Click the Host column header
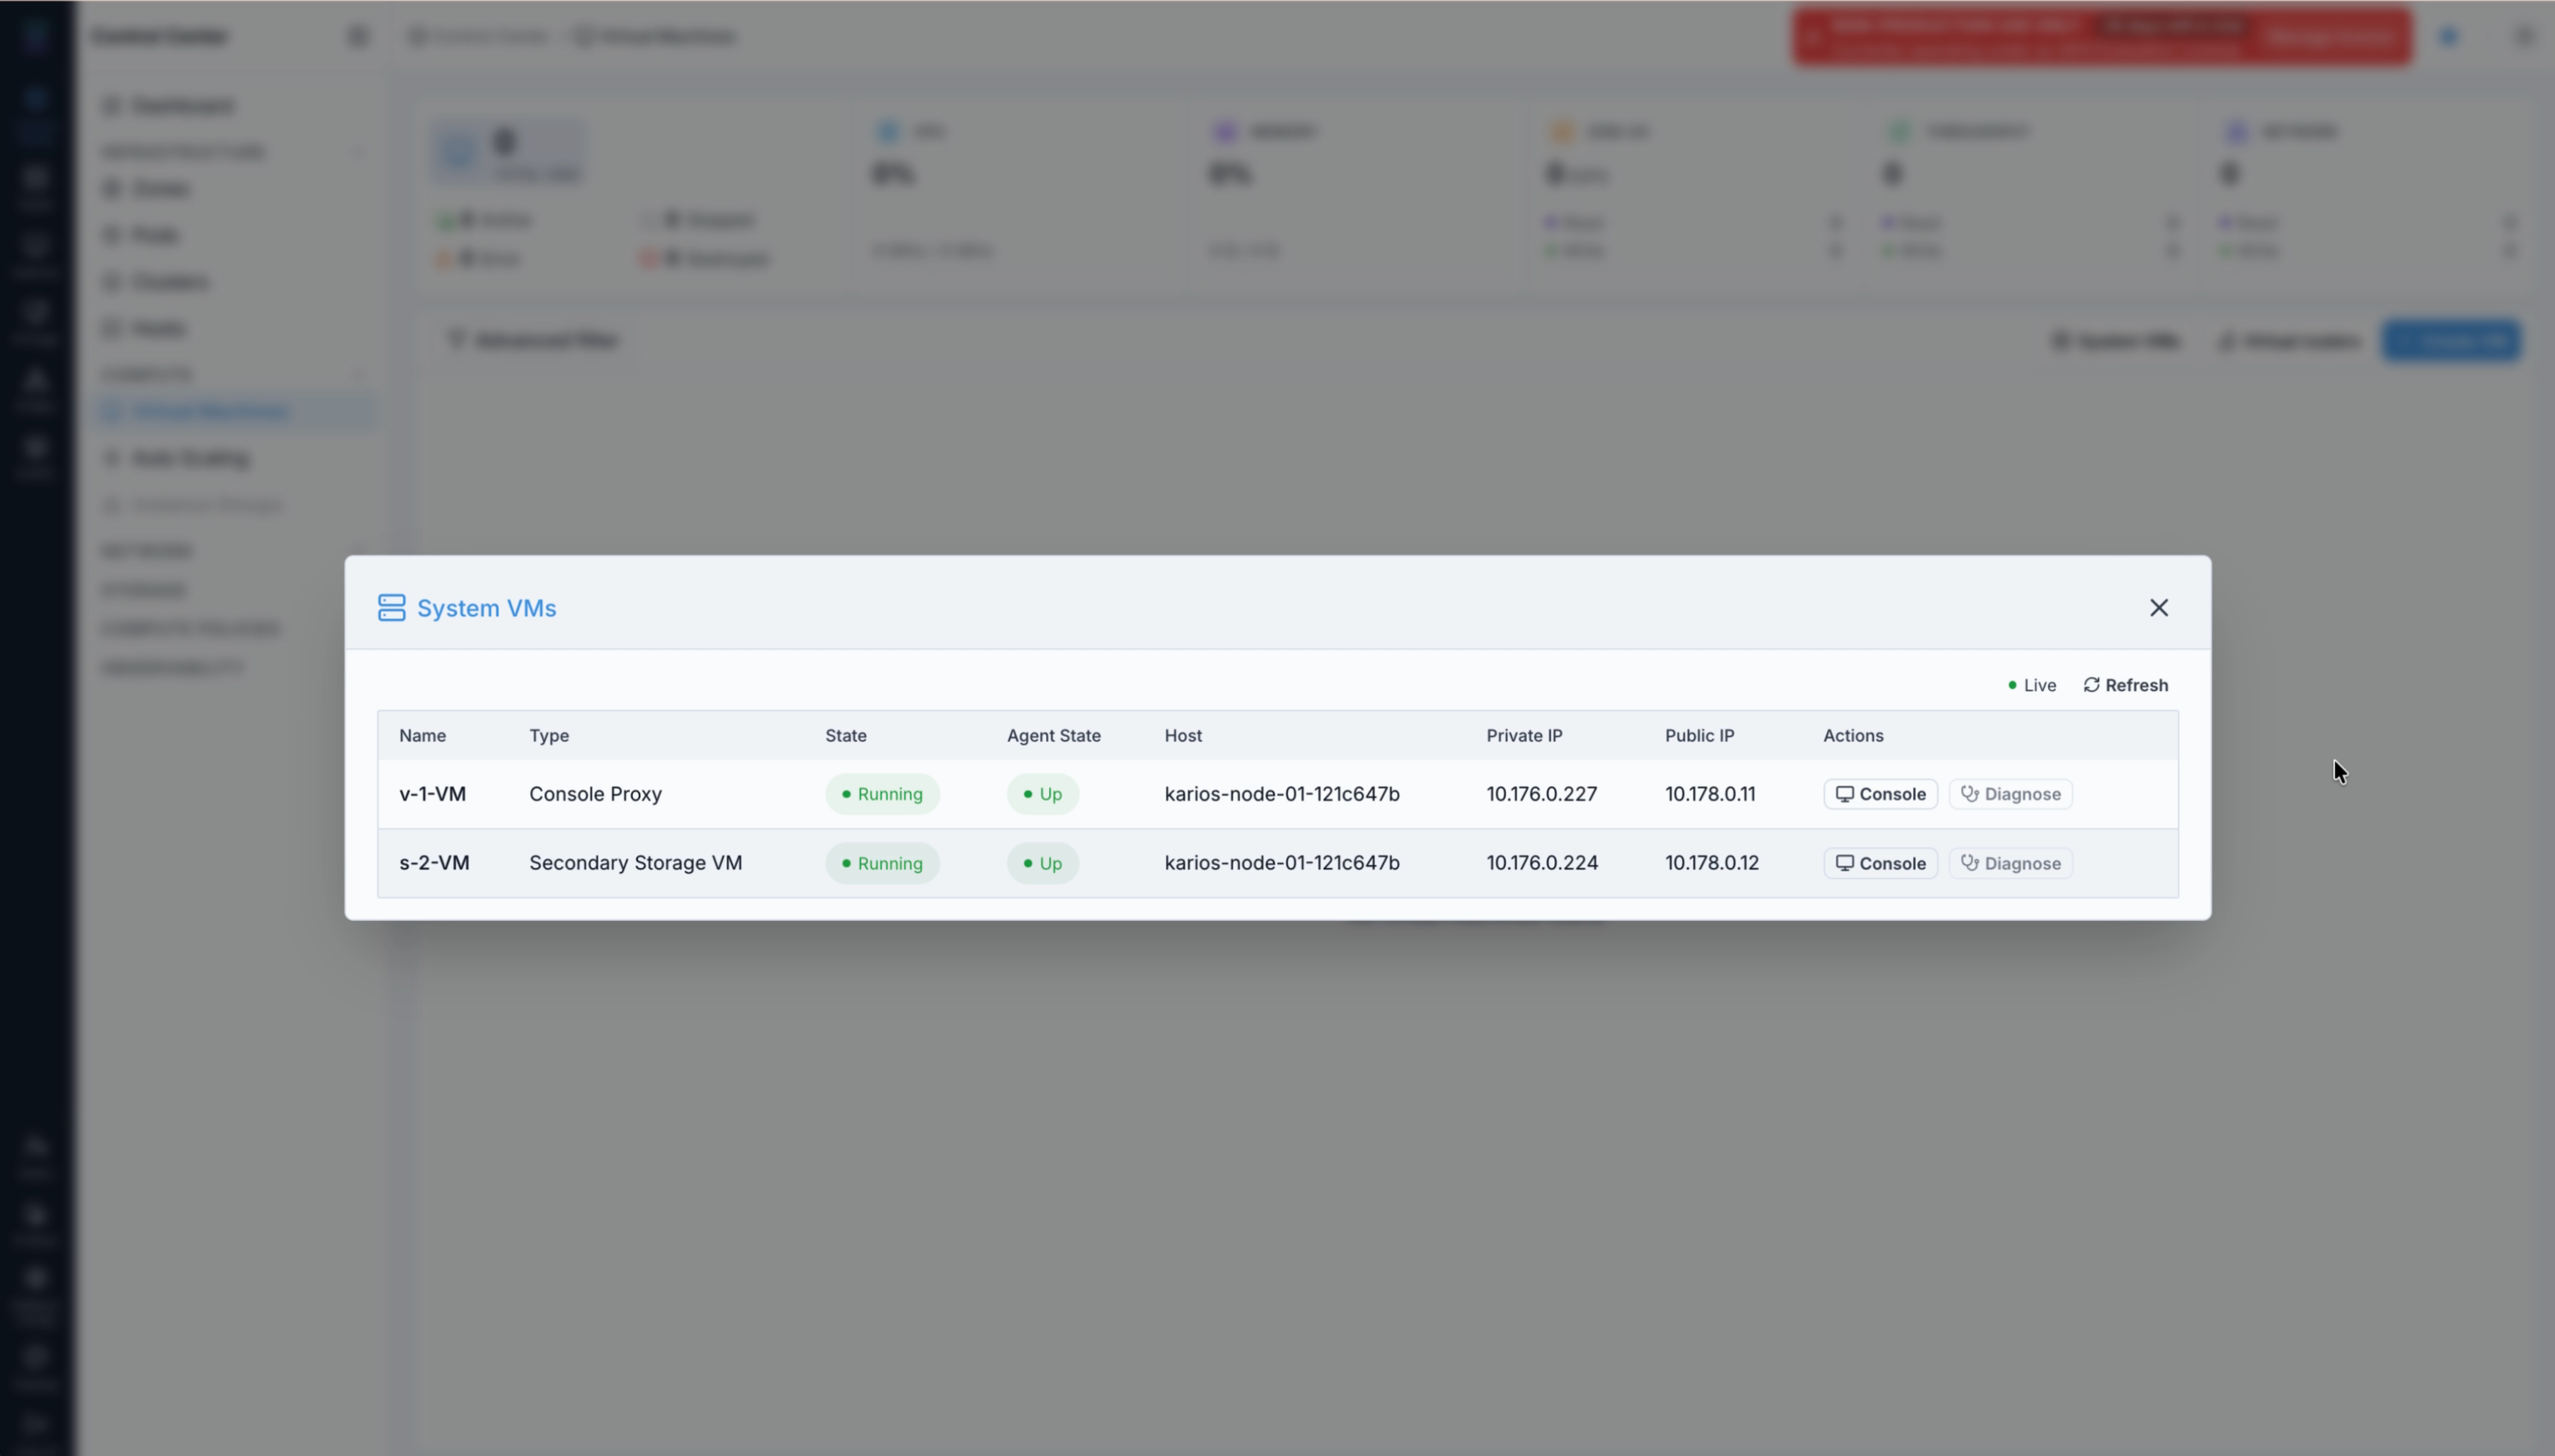The width and height of the screenshot is (2555, 1456). point(1183,735)
